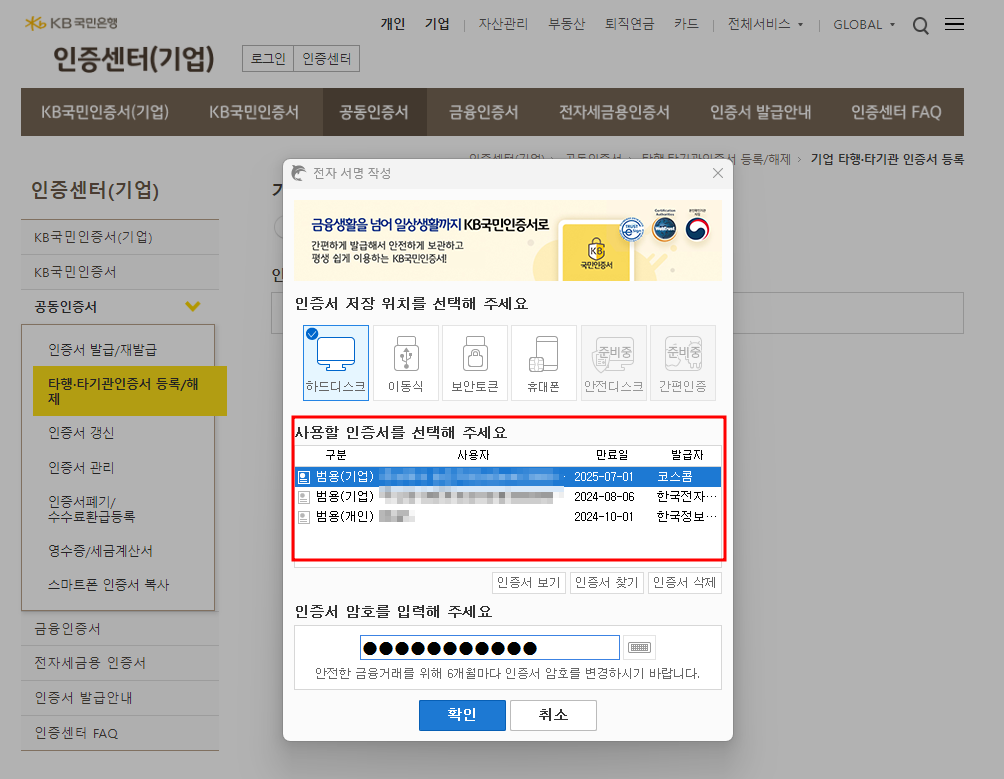Open the 공동인증서 main tab
The height and width of the screenshot is (779, 1004).
point(374,112)
